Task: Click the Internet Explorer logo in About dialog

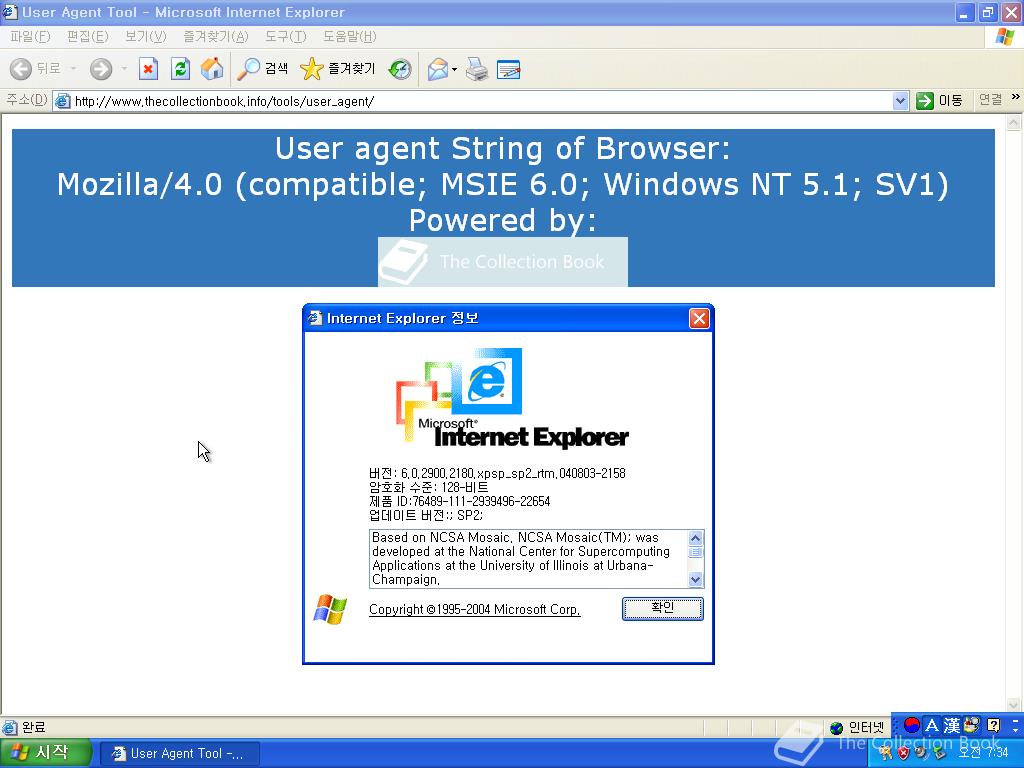Action: tap(511, 398)
